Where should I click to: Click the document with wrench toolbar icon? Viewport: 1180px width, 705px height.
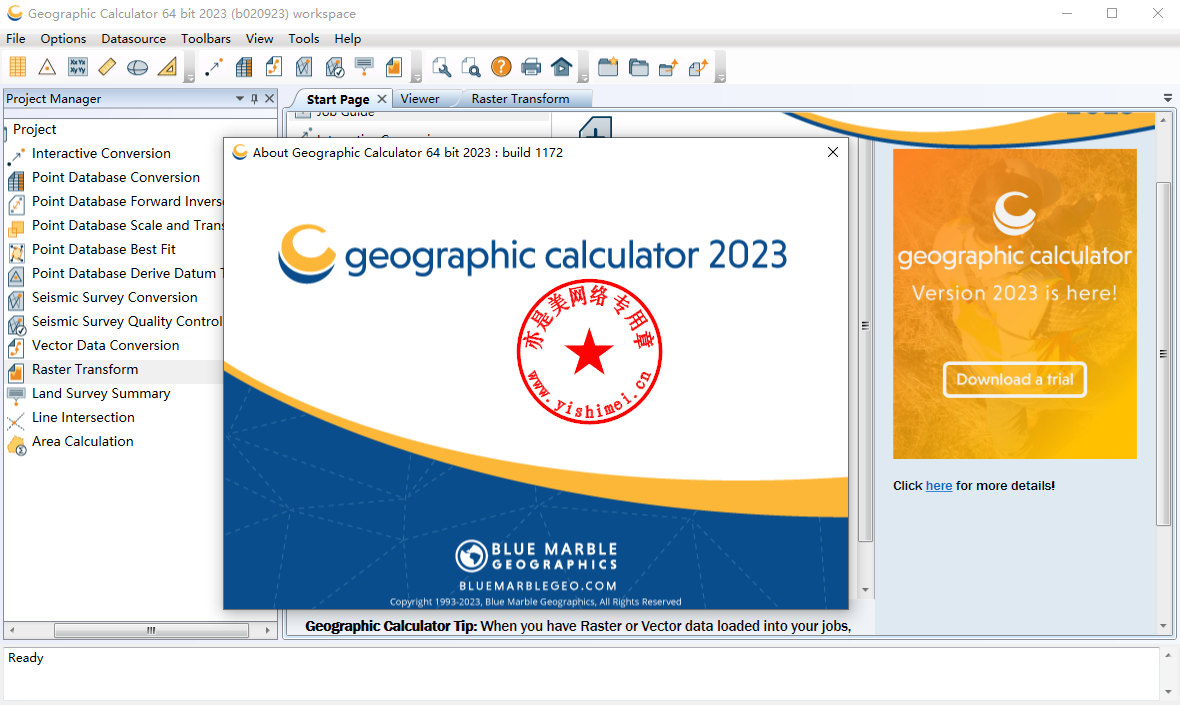(x=442, y=67)
